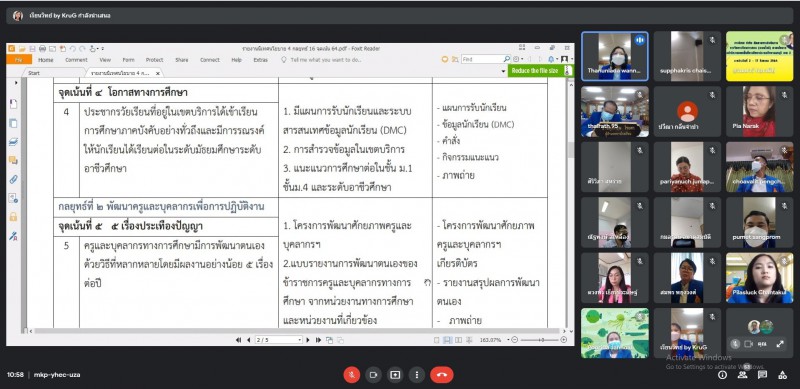Expand the zoom percentage dropdown 163.07%
The image size is (800, 389).
tap(493, 339)
